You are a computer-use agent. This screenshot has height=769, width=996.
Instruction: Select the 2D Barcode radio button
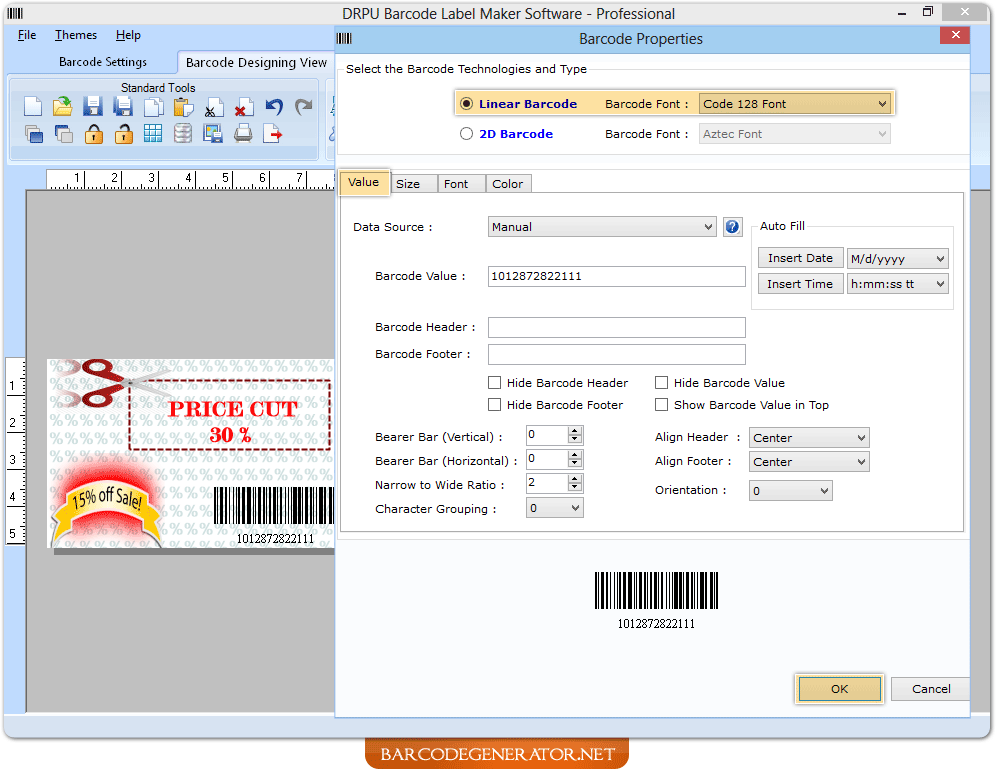(466, 134)
